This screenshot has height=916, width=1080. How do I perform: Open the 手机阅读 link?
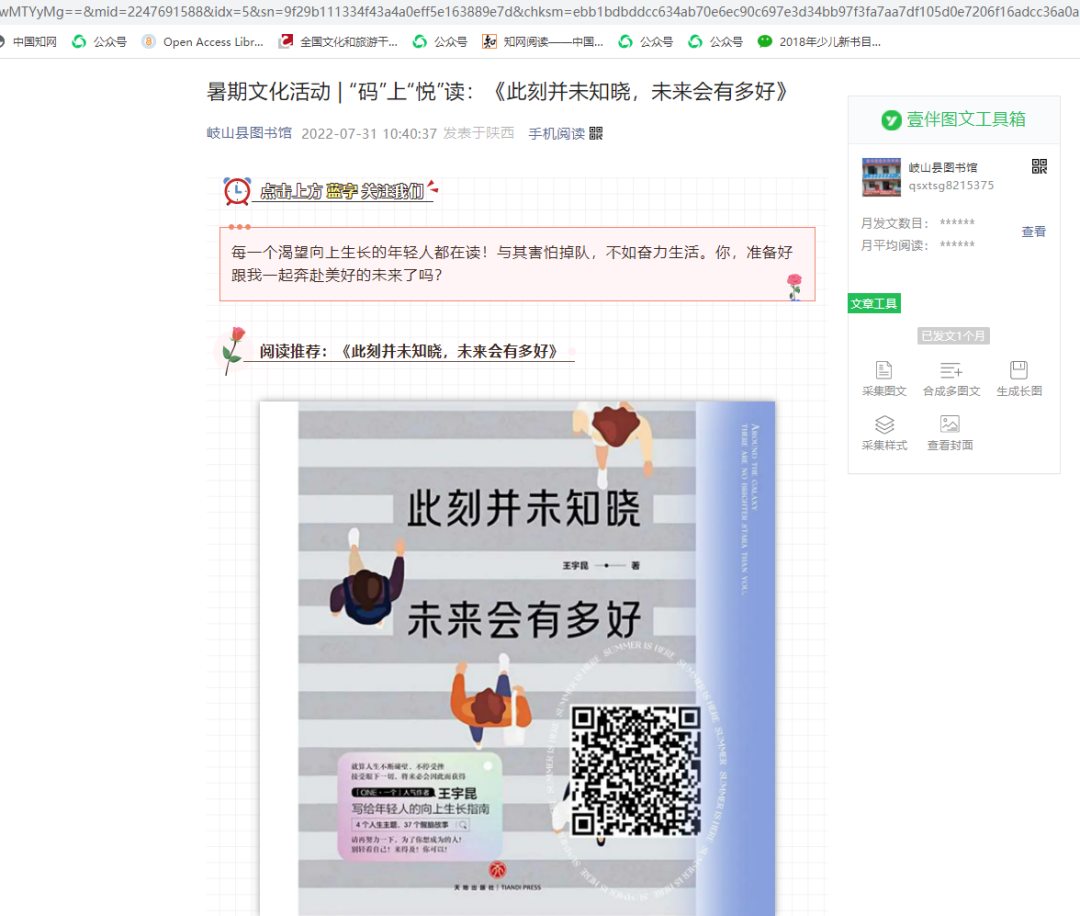(x=557, y=134)
